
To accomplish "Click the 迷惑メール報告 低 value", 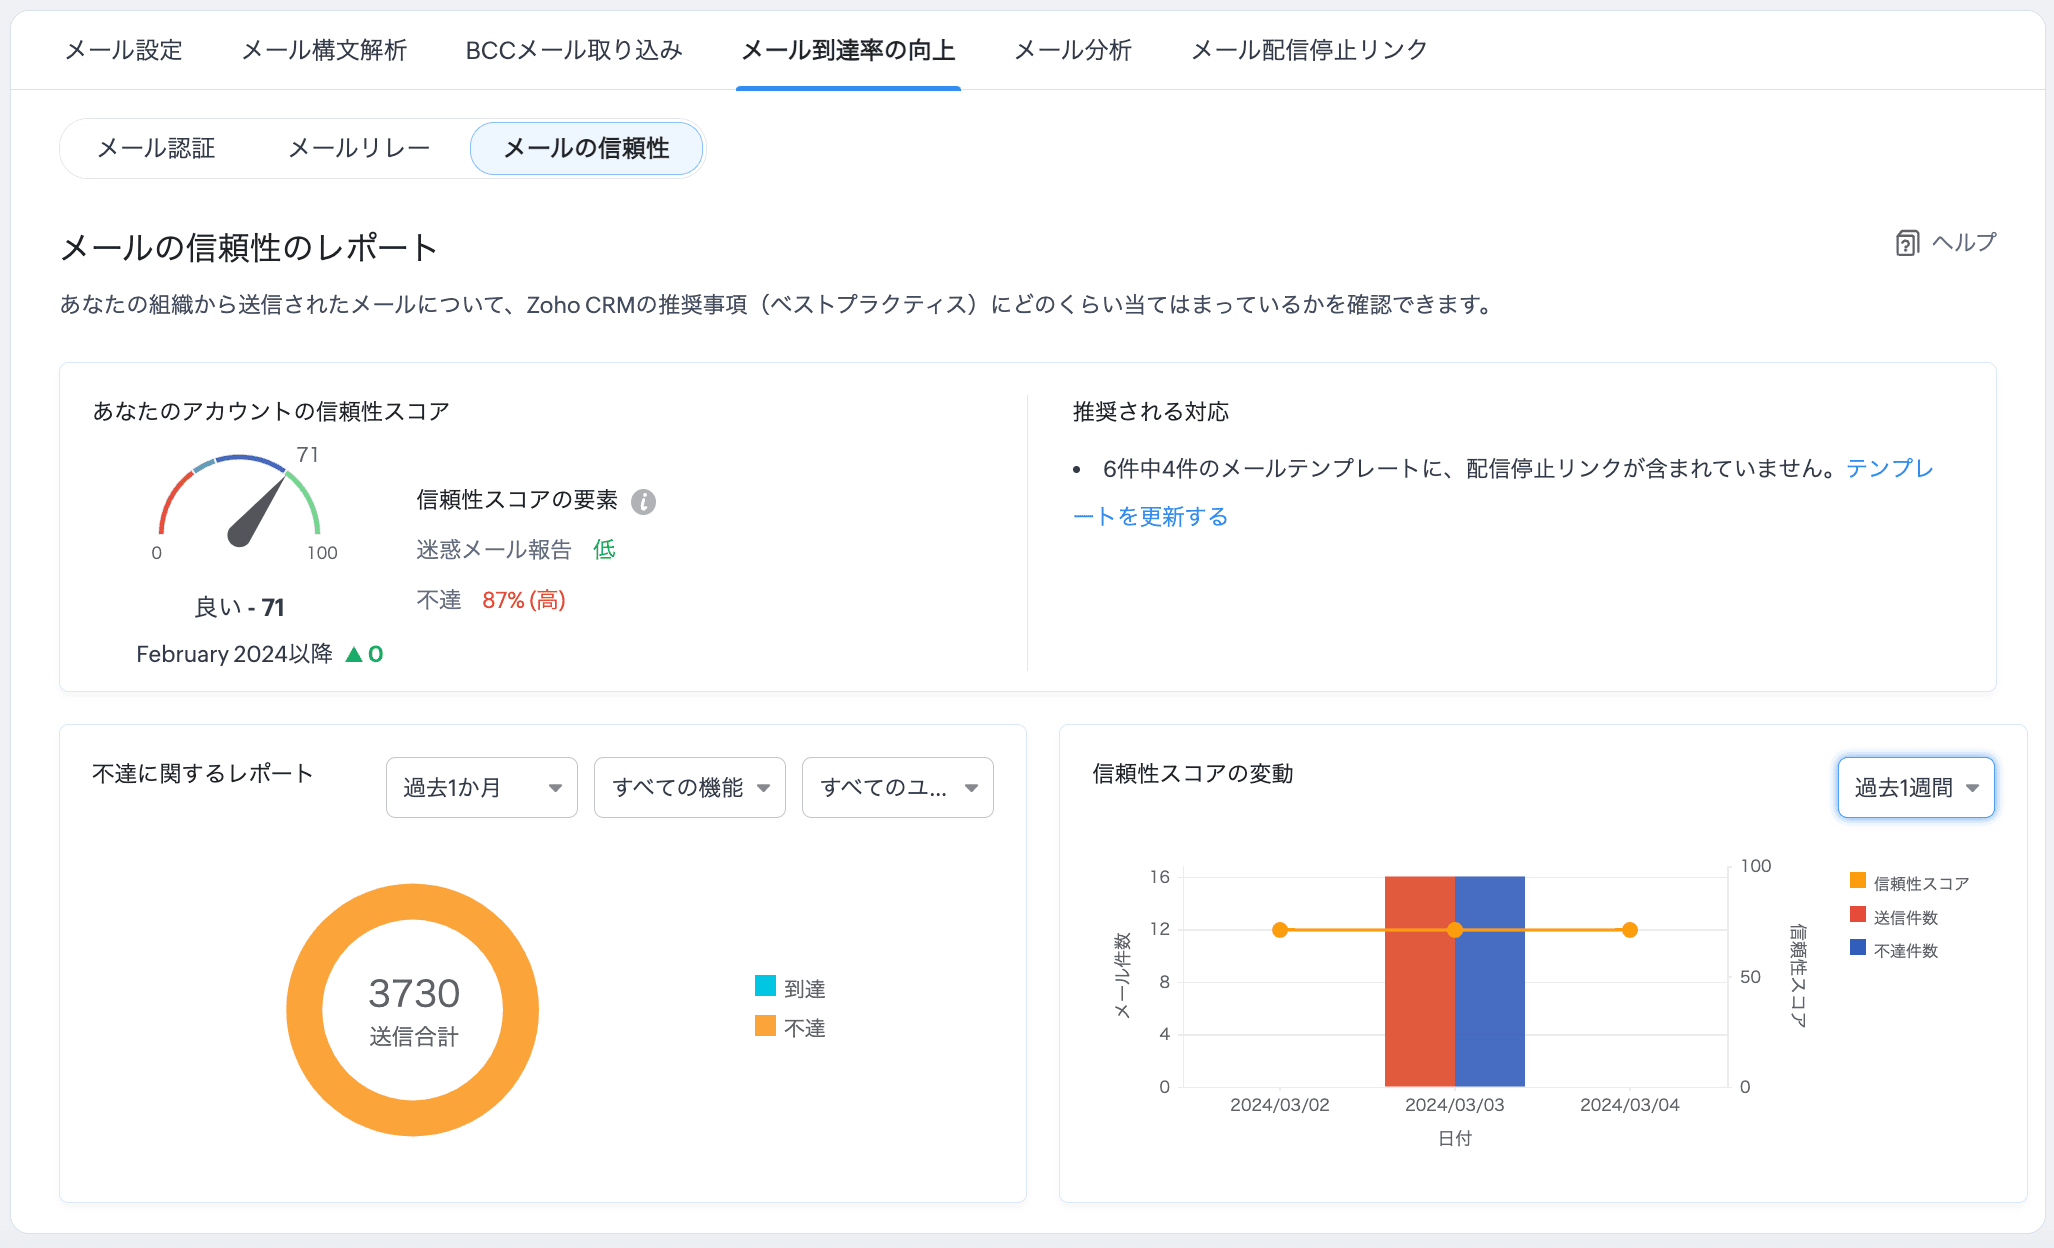I will (604, 549).
